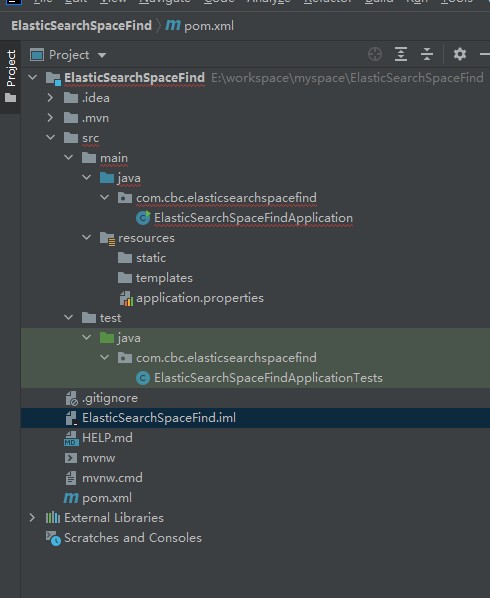Click the ElasticSearchSpaceFindApplication class icon

point(143,218)
